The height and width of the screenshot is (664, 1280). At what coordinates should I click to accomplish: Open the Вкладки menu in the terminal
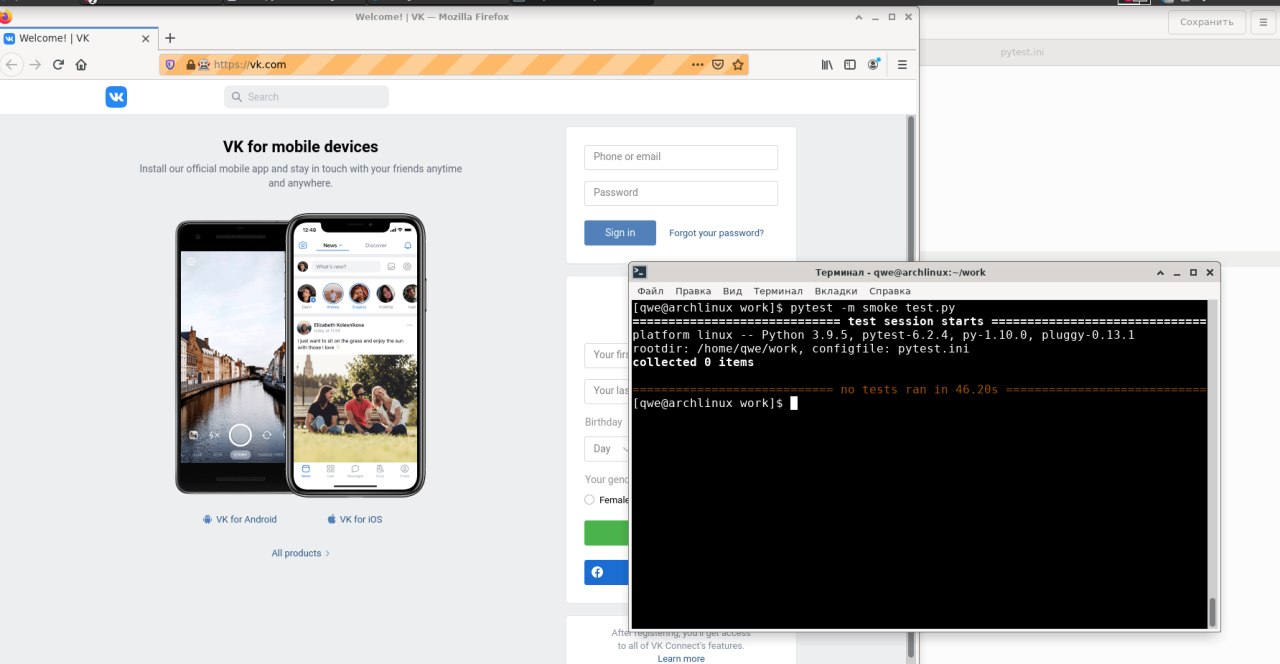point(836,291)
